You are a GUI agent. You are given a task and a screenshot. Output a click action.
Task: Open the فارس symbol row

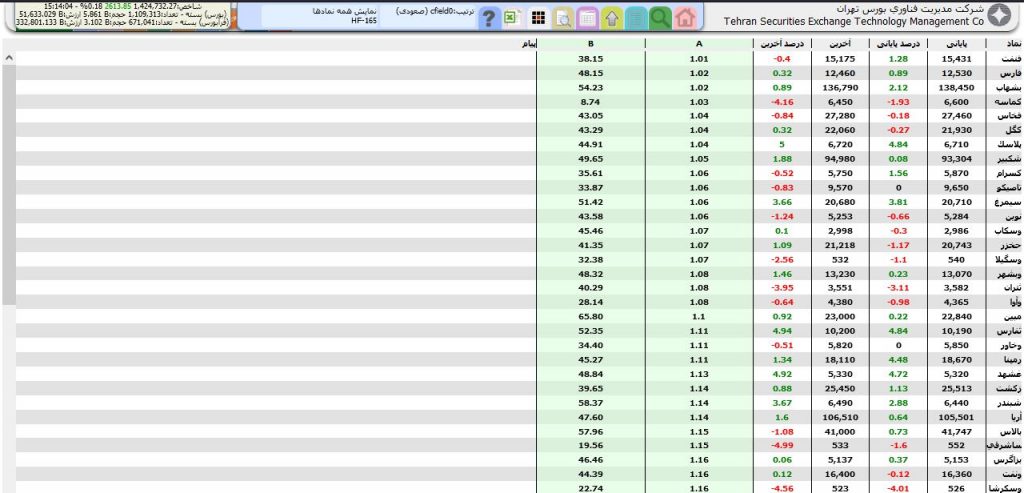pyautogui.click(x=1003, y=73)
